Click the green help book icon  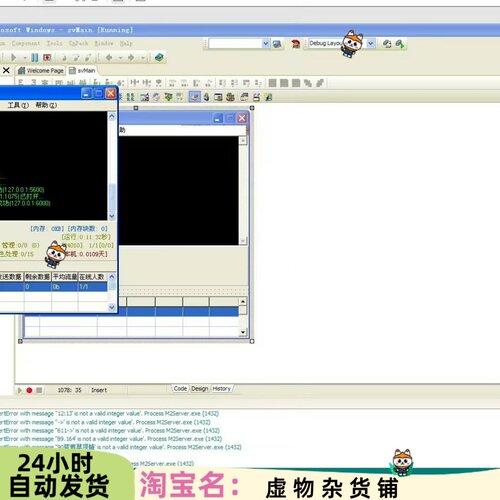point(159,57)
